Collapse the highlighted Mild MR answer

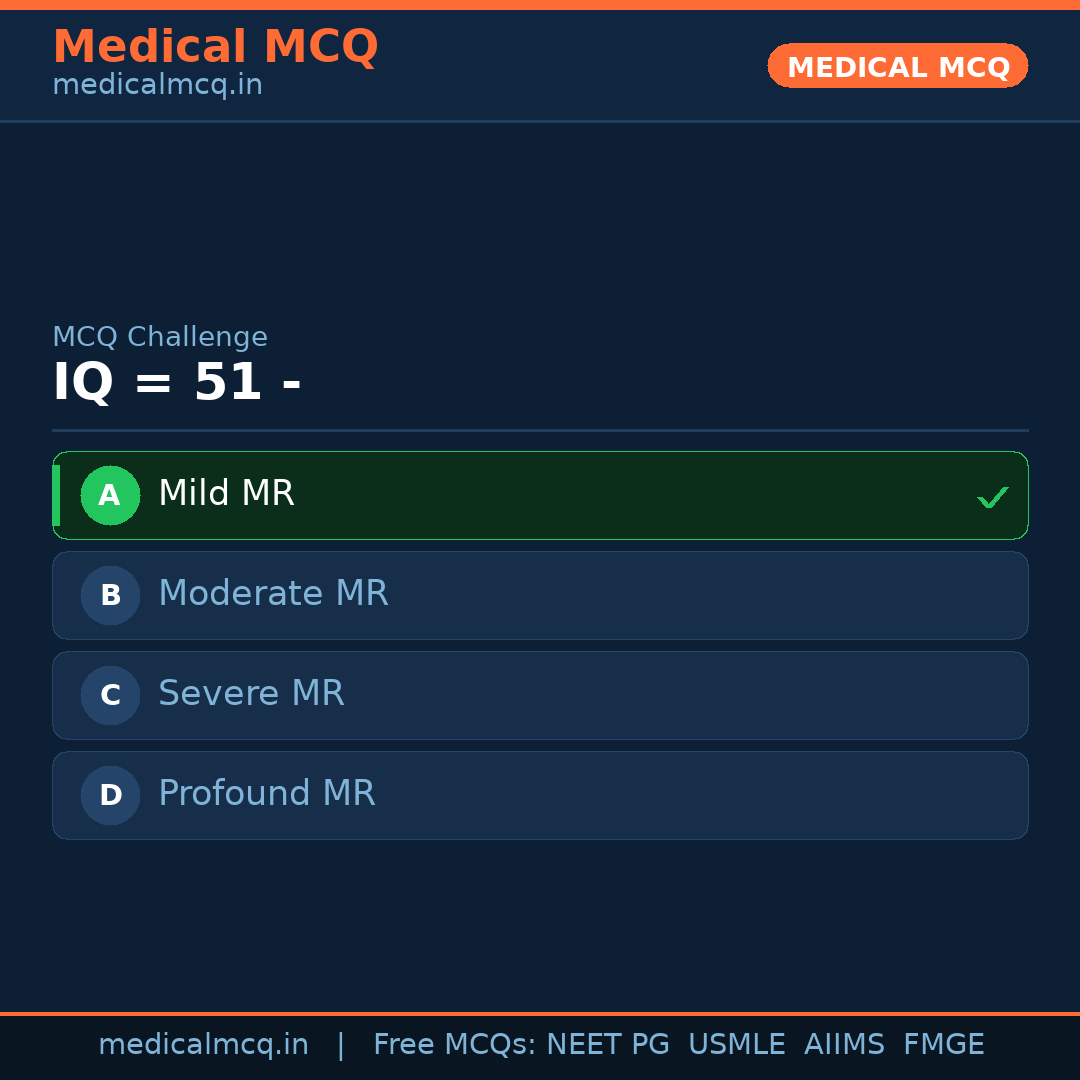point(540,495)
